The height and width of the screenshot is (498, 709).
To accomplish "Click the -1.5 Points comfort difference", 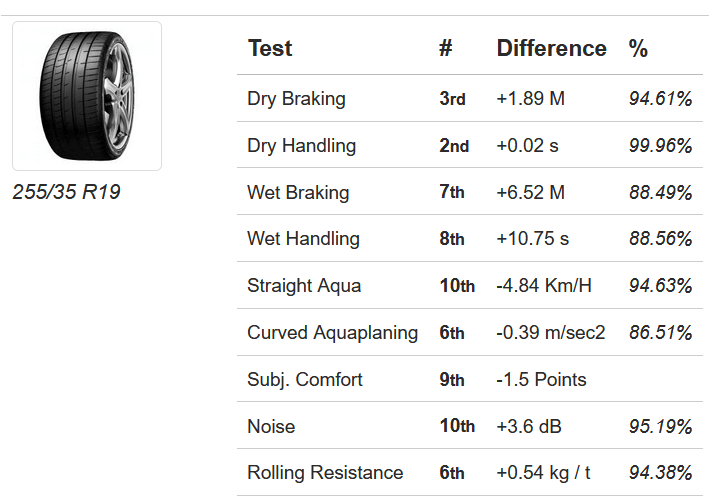I will [x=541, y=380].
